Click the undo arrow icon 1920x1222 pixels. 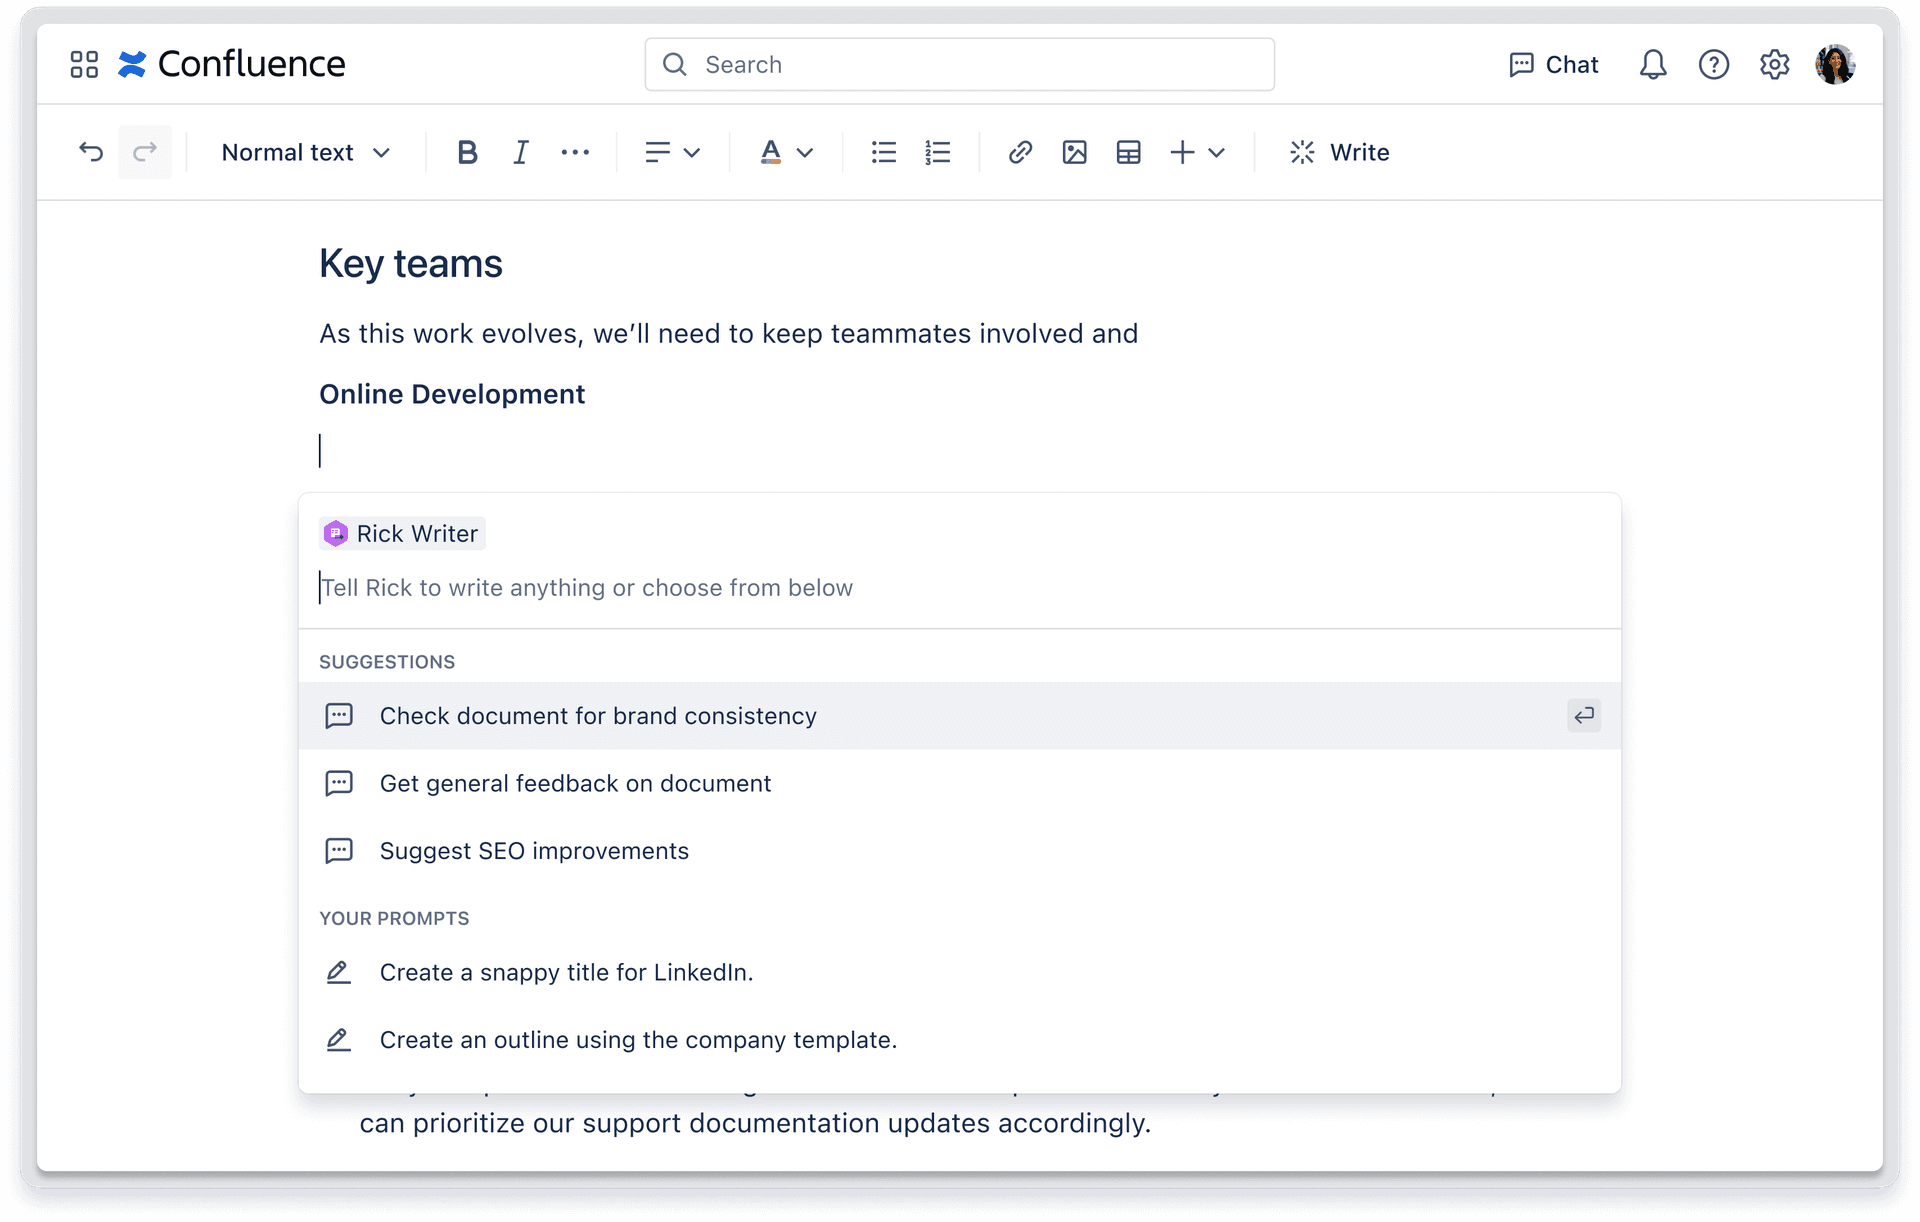(91, 152)
